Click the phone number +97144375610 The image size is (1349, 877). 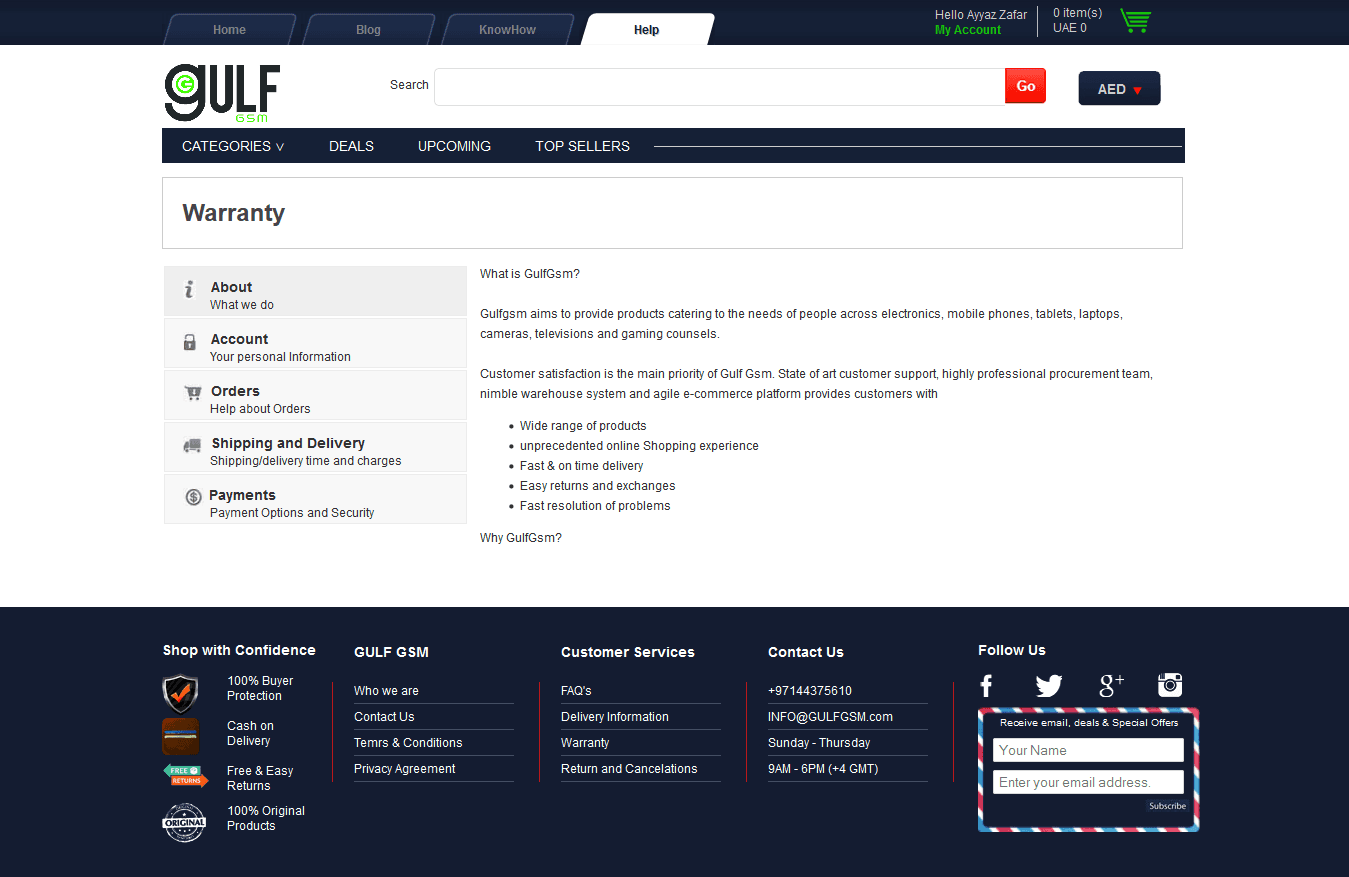click(810, 691)
